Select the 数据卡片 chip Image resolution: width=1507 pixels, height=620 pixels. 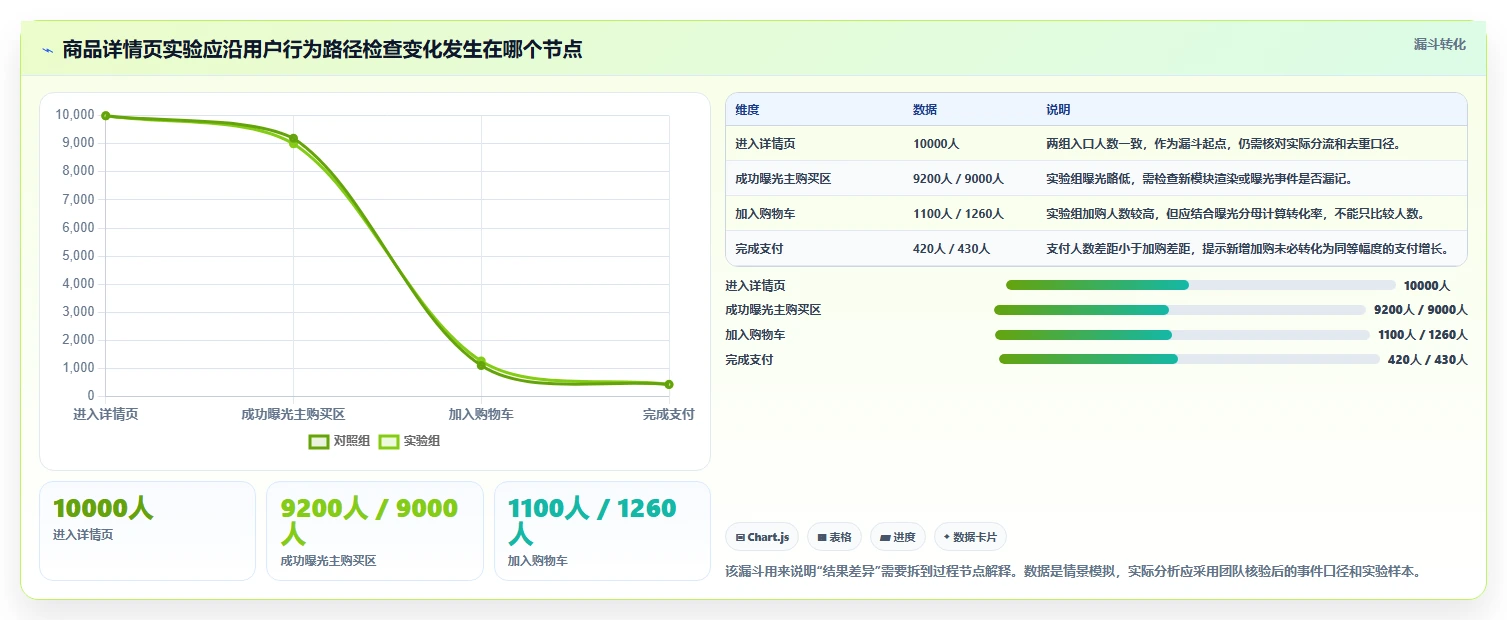coord(970,537)
